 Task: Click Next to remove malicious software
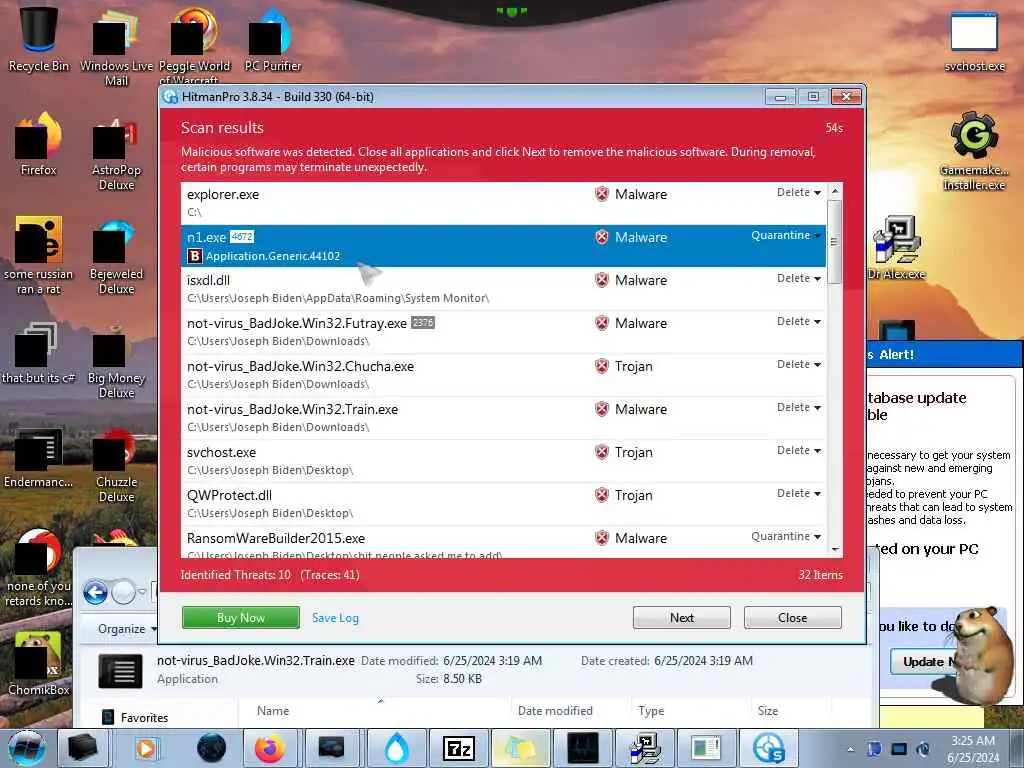tap(682, 618)
